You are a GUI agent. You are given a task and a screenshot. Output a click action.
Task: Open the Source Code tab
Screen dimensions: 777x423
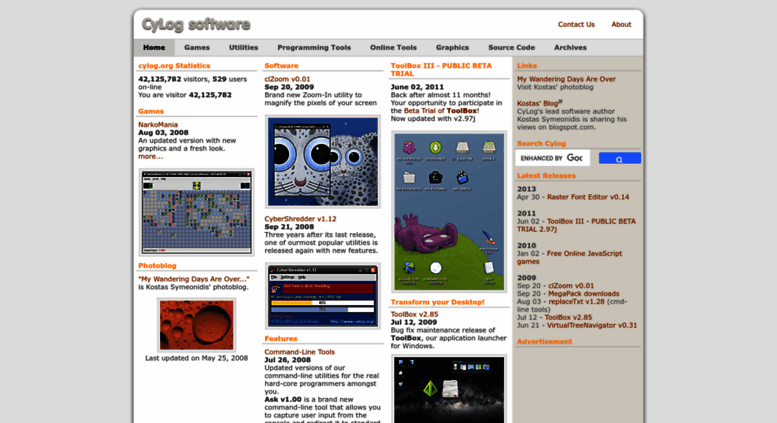point(511,48)
